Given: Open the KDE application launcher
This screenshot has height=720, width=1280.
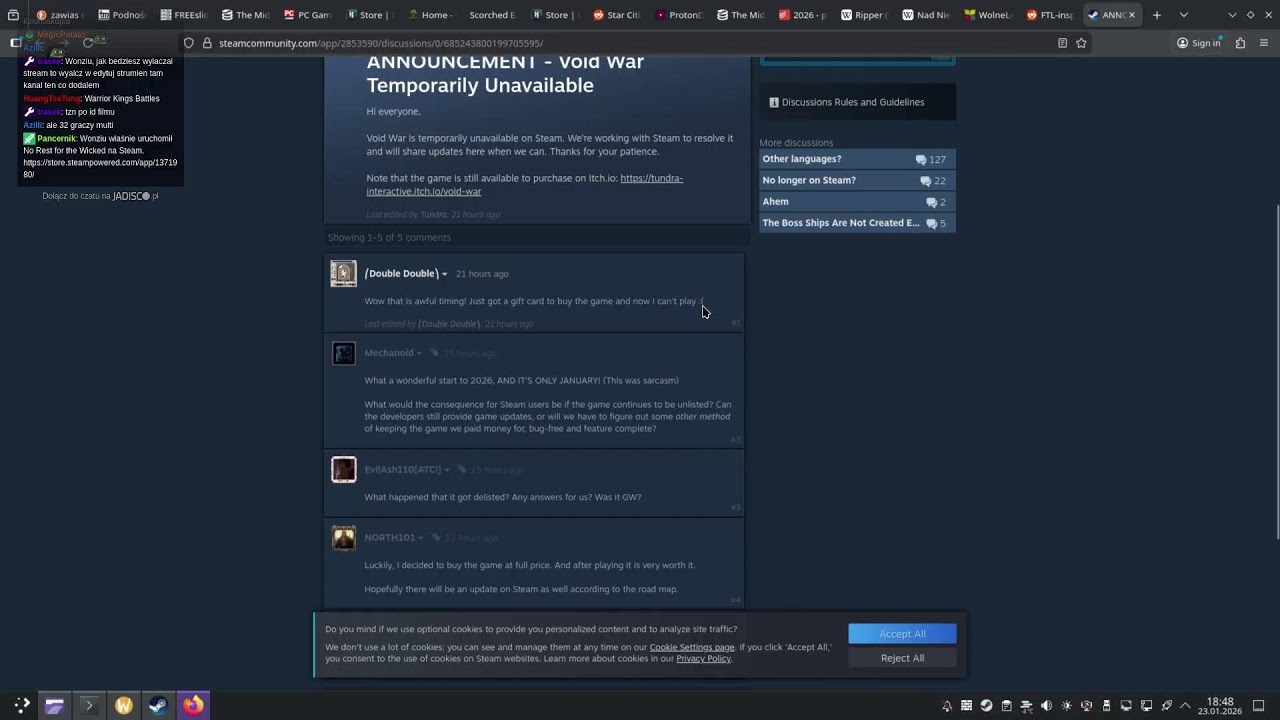Looking at the screenshot, I should click(x=22, y=705).
